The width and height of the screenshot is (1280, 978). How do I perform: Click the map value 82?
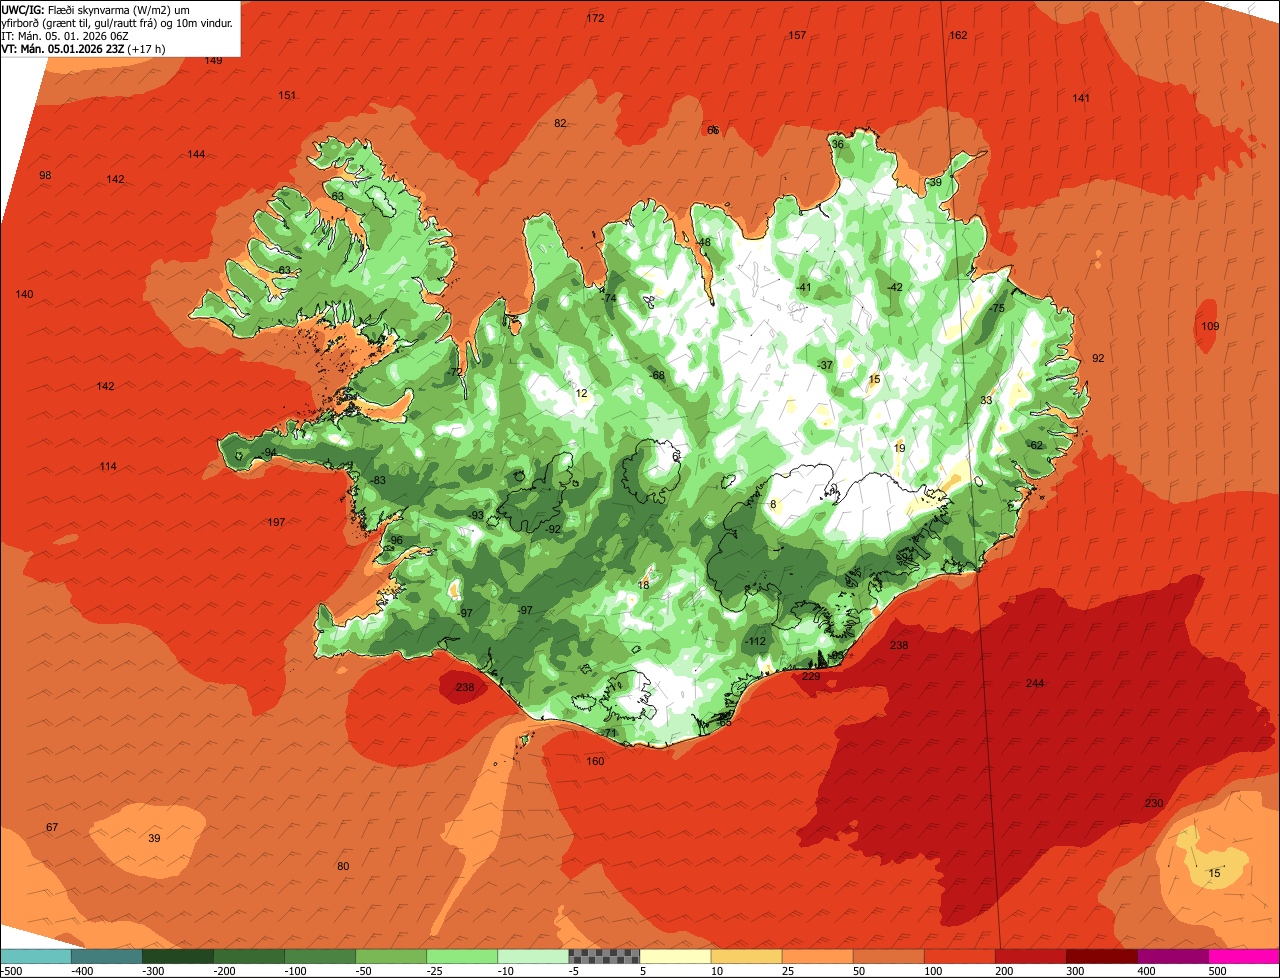[560, 123]
